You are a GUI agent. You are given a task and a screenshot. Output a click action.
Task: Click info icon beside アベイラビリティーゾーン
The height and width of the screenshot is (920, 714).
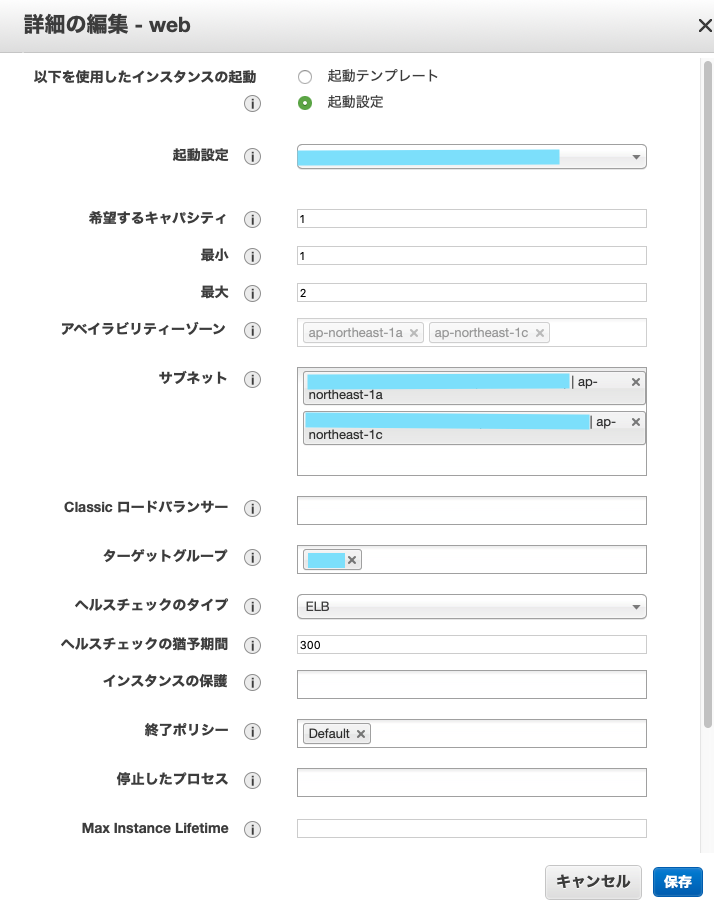click(x=253, y=330)
